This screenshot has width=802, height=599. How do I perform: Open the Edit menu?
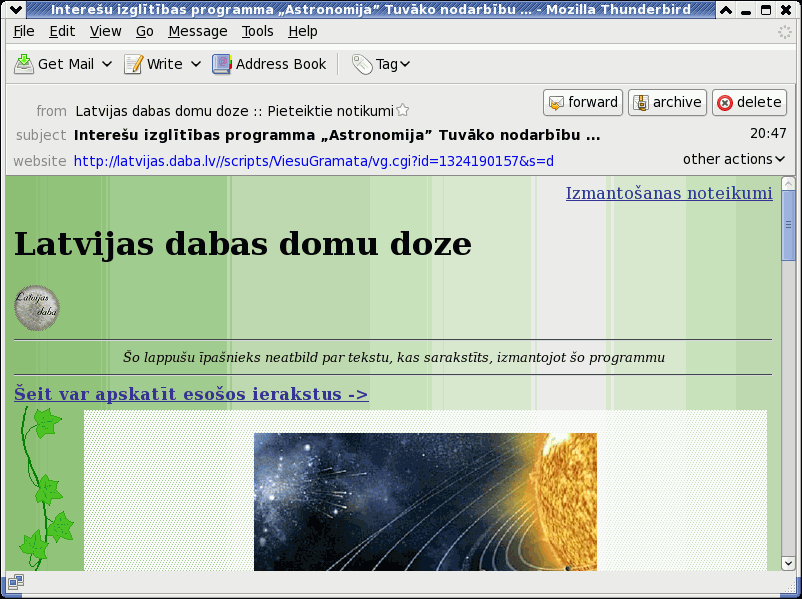pyautogui.click(x=62, y=31)
